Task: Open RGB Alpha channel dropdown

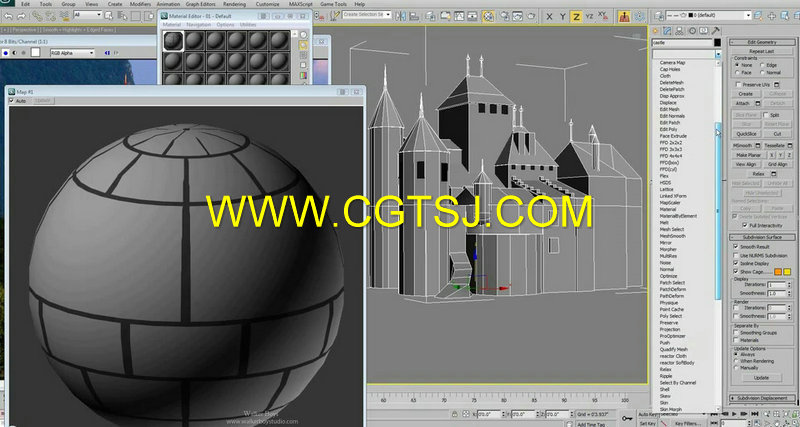Action: click(x=72, y=53)
